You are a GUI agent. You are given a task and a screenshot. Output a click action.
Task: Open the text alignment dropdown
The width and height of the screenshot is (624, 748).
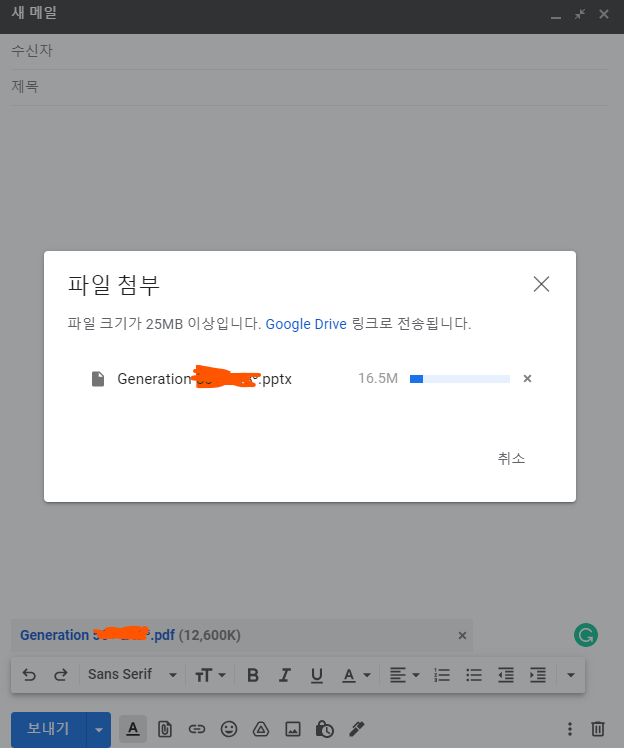click(x=405, y=675)
